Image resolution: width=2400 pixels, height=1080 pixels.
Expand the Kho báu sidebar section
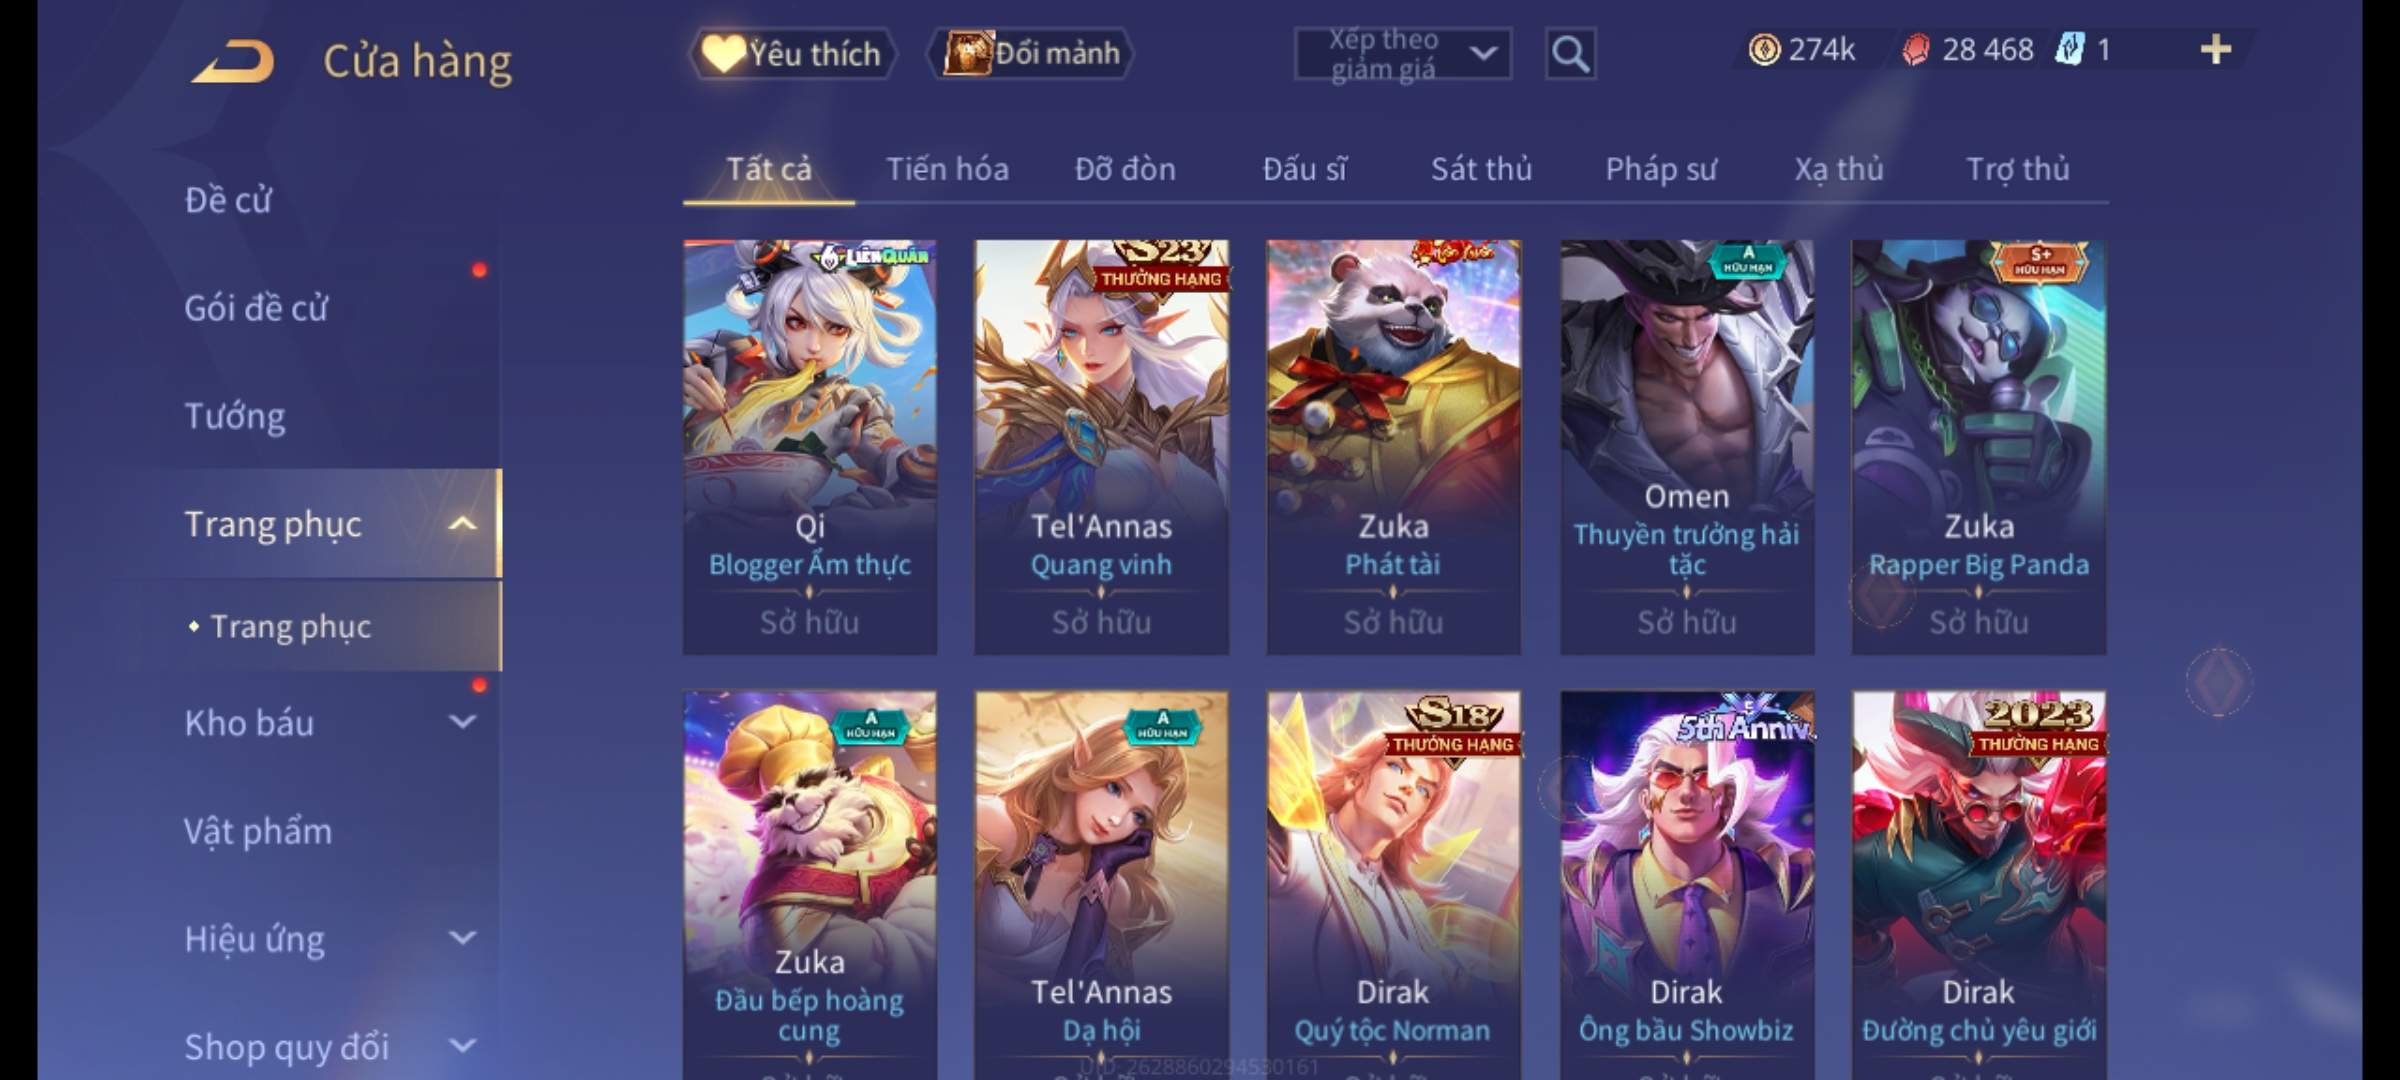point(462,722)
